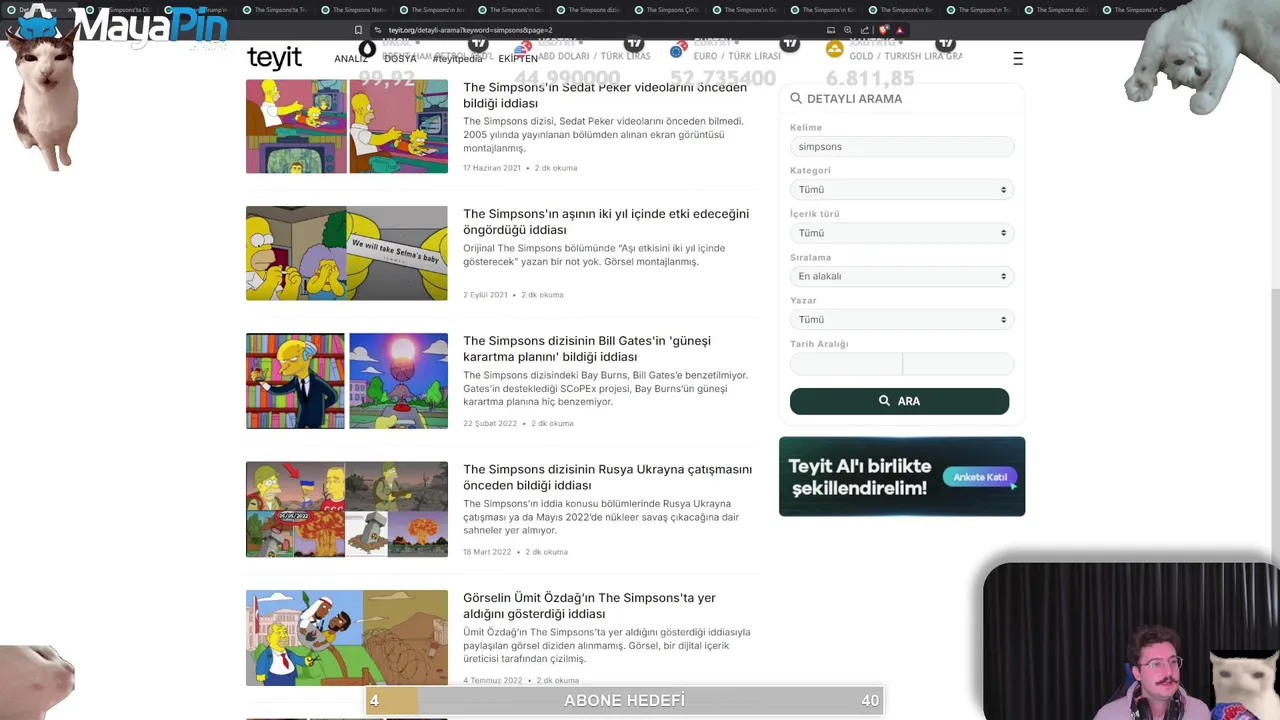Screen dimensions: 1280x720
Task: Click the magnifier icon beside DETAYLI ARAMA
Action: (796, 98)
